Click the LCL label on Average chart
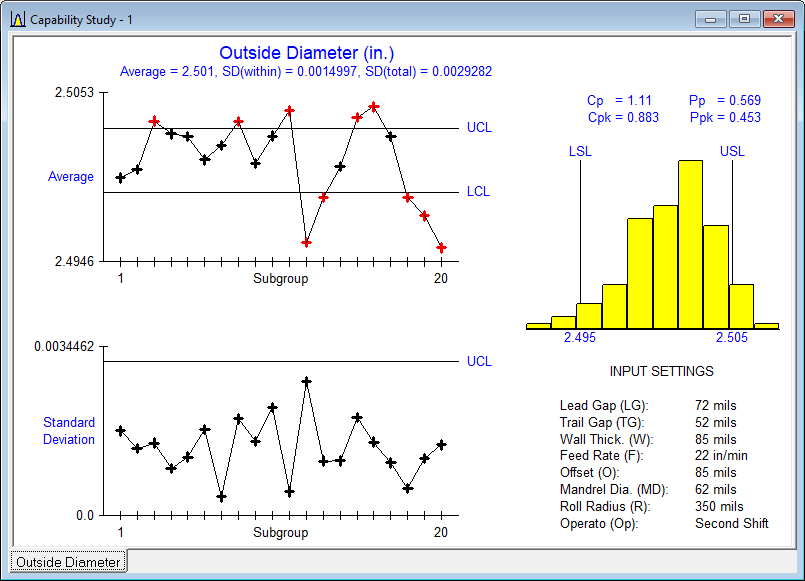 pyautogui.click(x=478, y=191)
